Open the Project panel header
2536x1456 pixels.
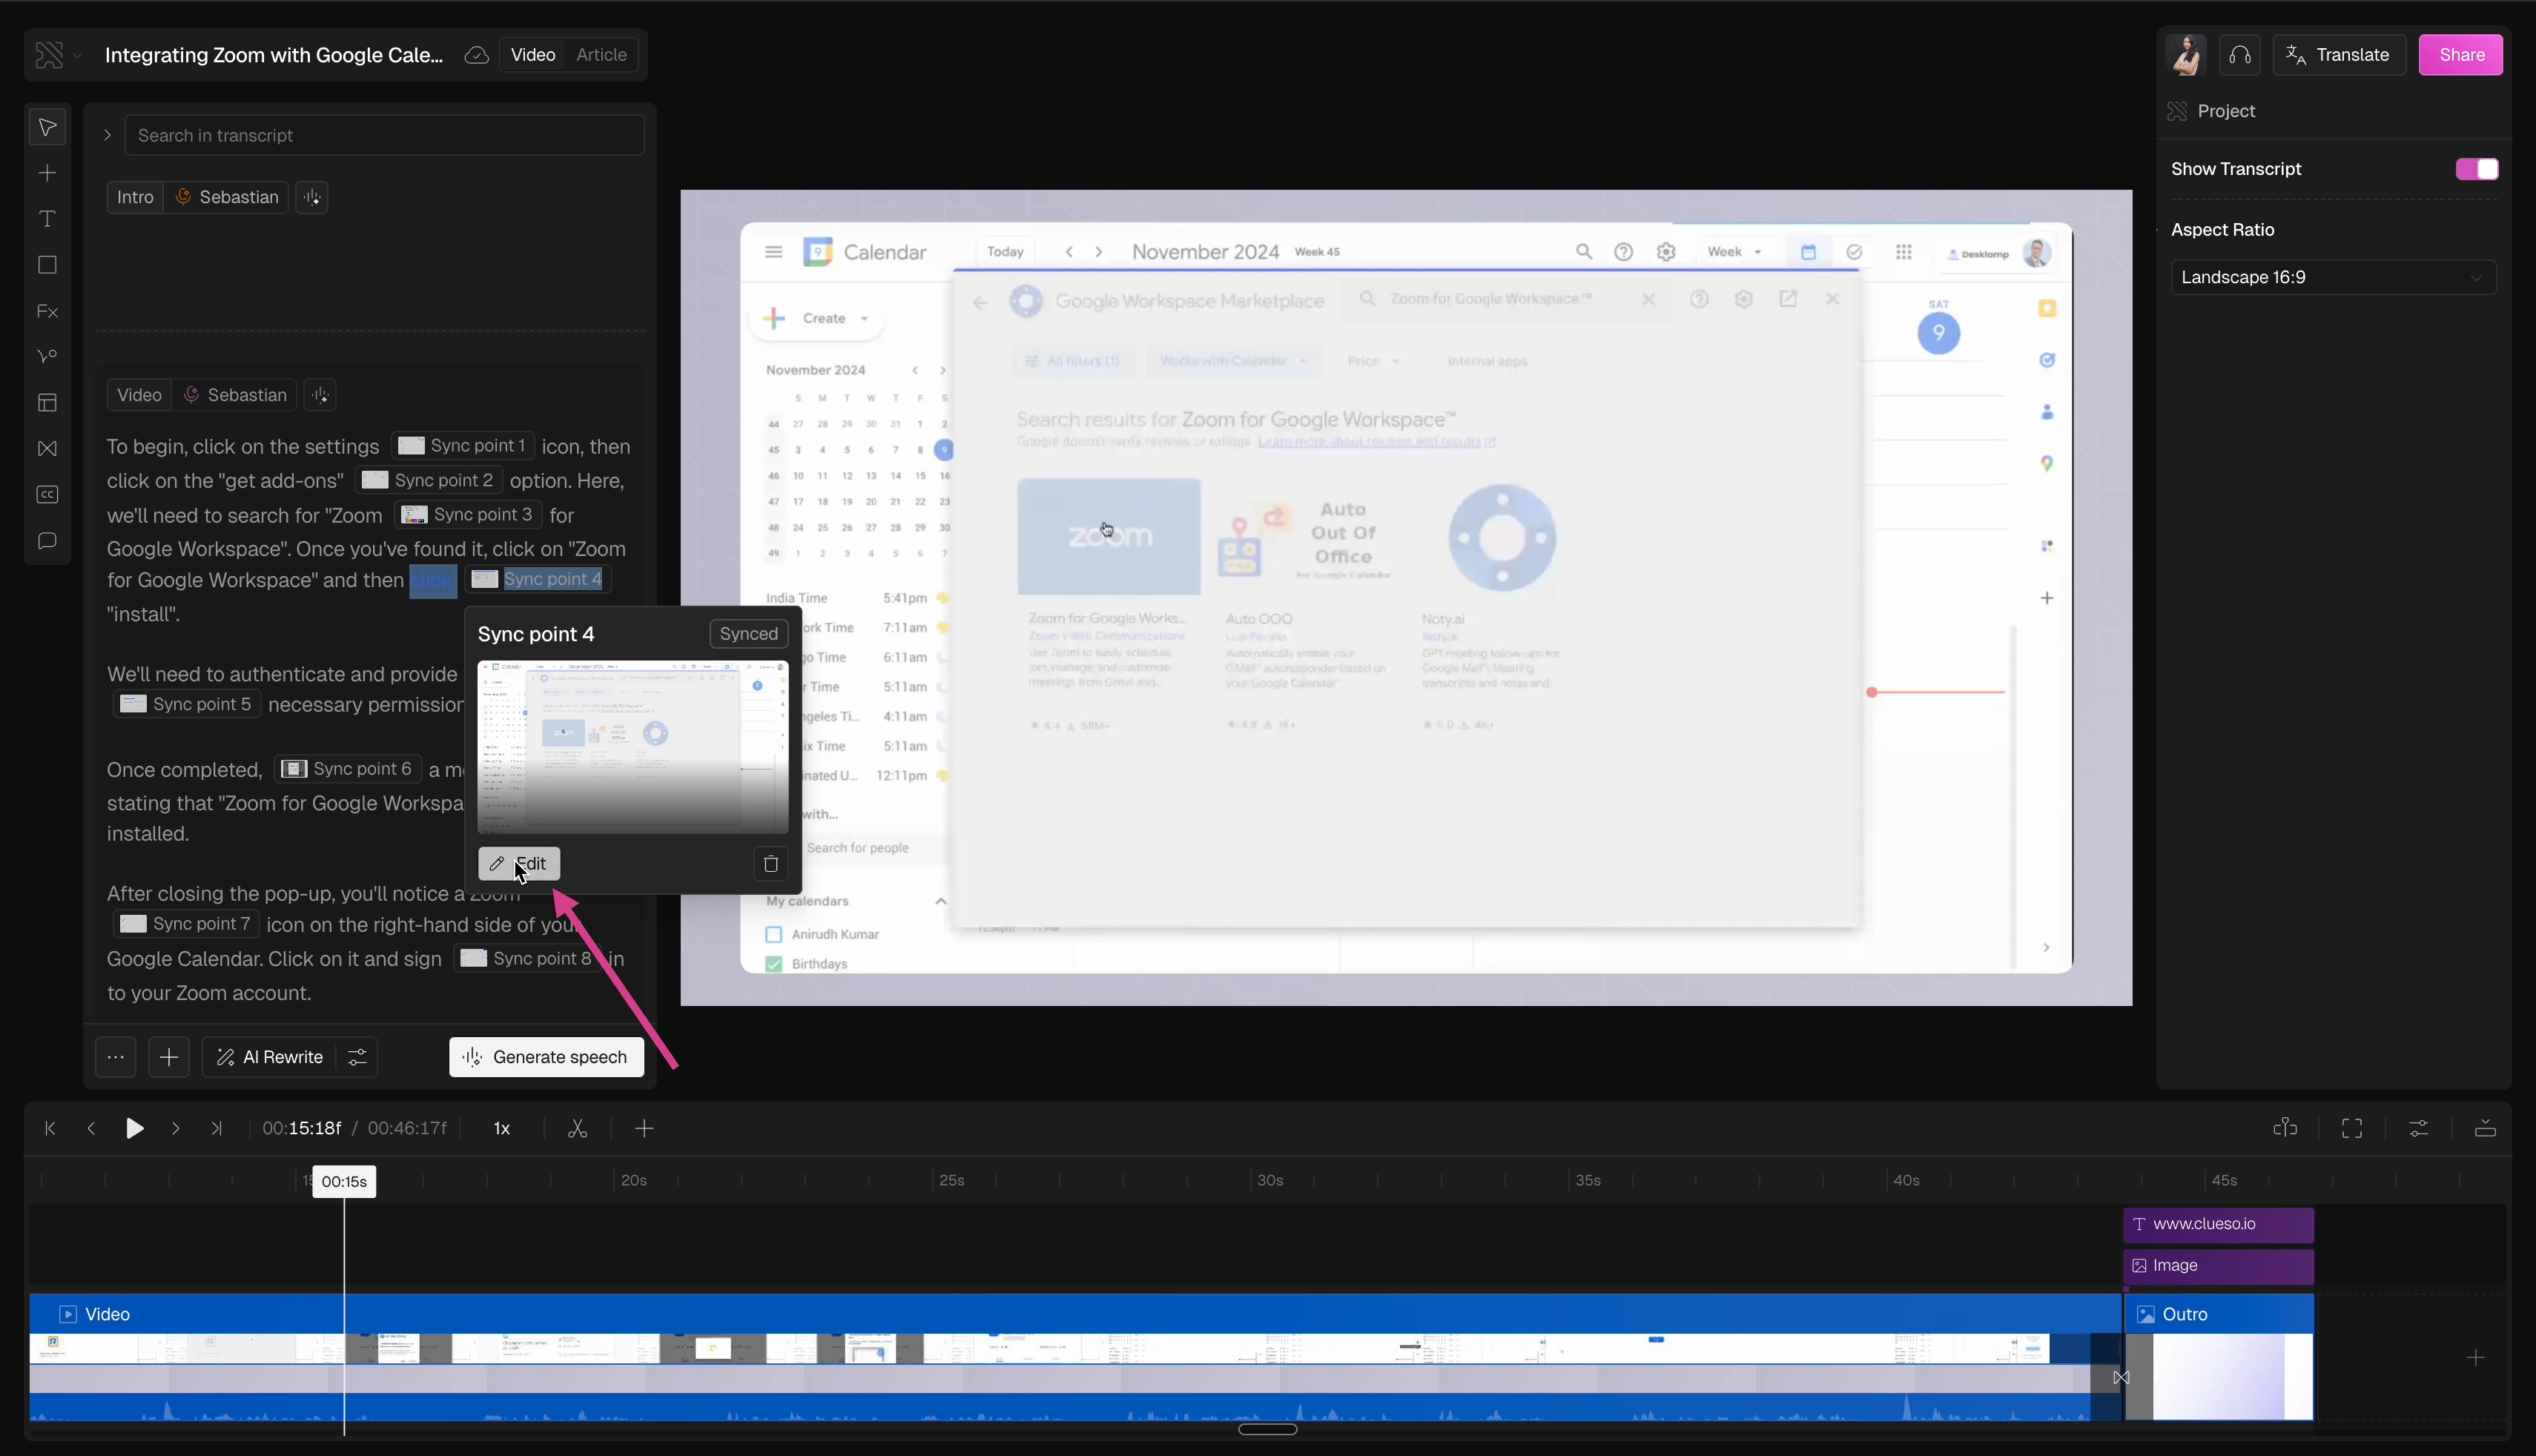(x=2227, y=111)
